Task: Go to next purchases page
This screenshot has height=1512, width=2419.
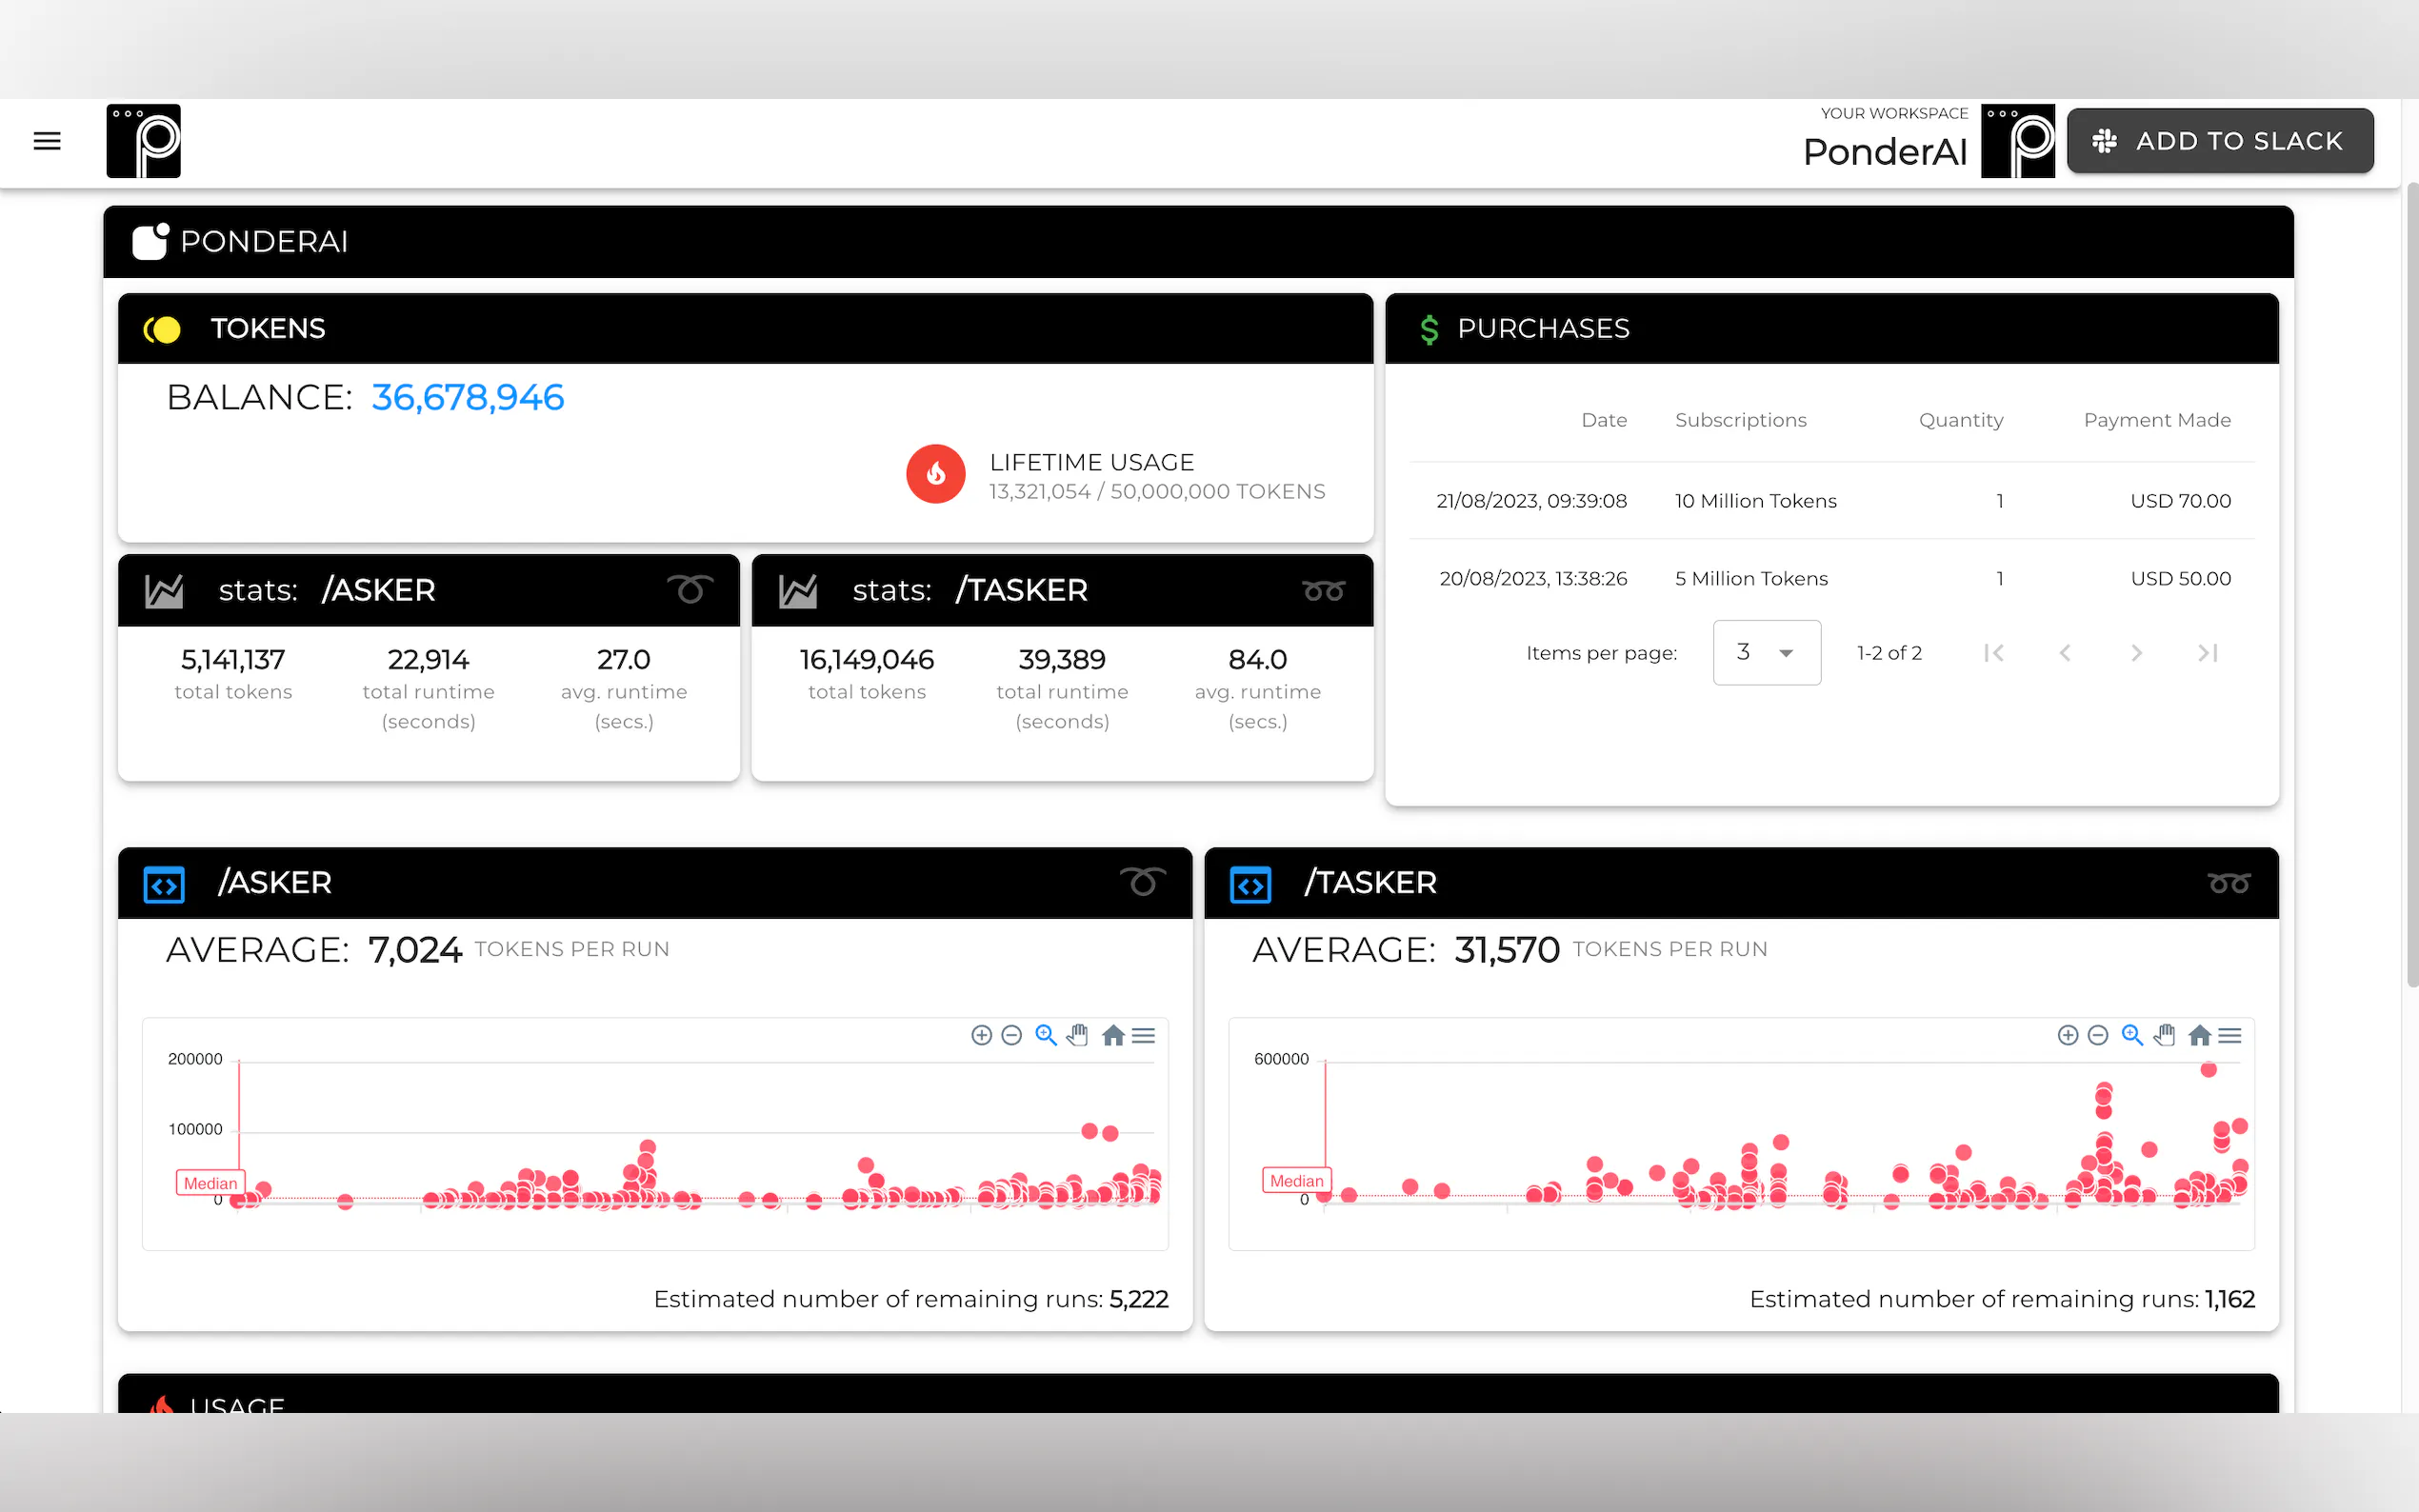Action: (2136, 653)
